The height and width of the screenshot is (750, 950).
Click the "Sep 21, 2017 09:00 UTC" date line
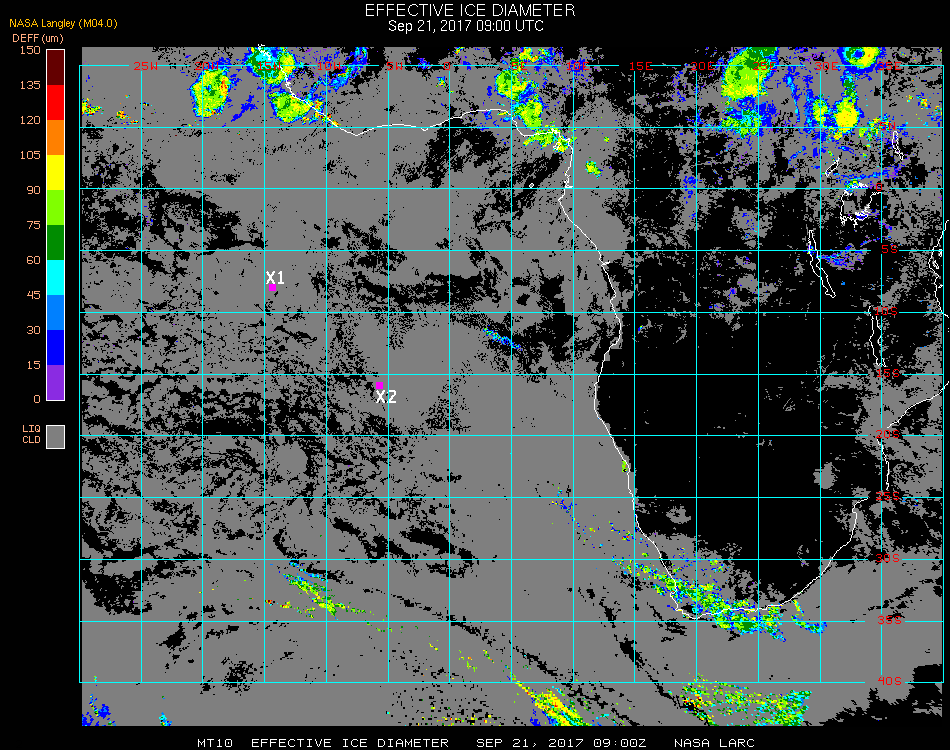coord(466,26)
